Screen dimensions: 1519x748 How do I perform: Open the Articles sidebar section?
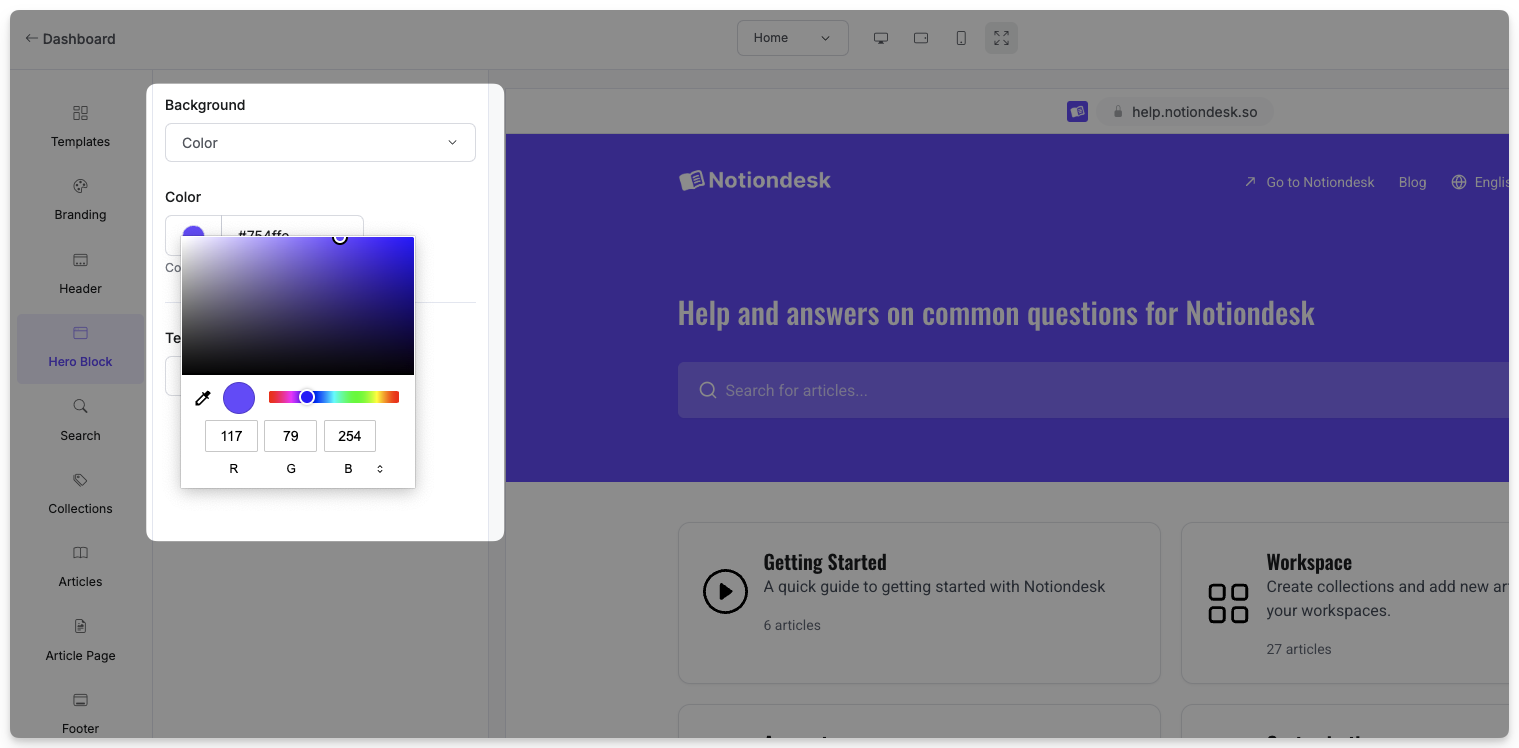click(x=80, y=568)
